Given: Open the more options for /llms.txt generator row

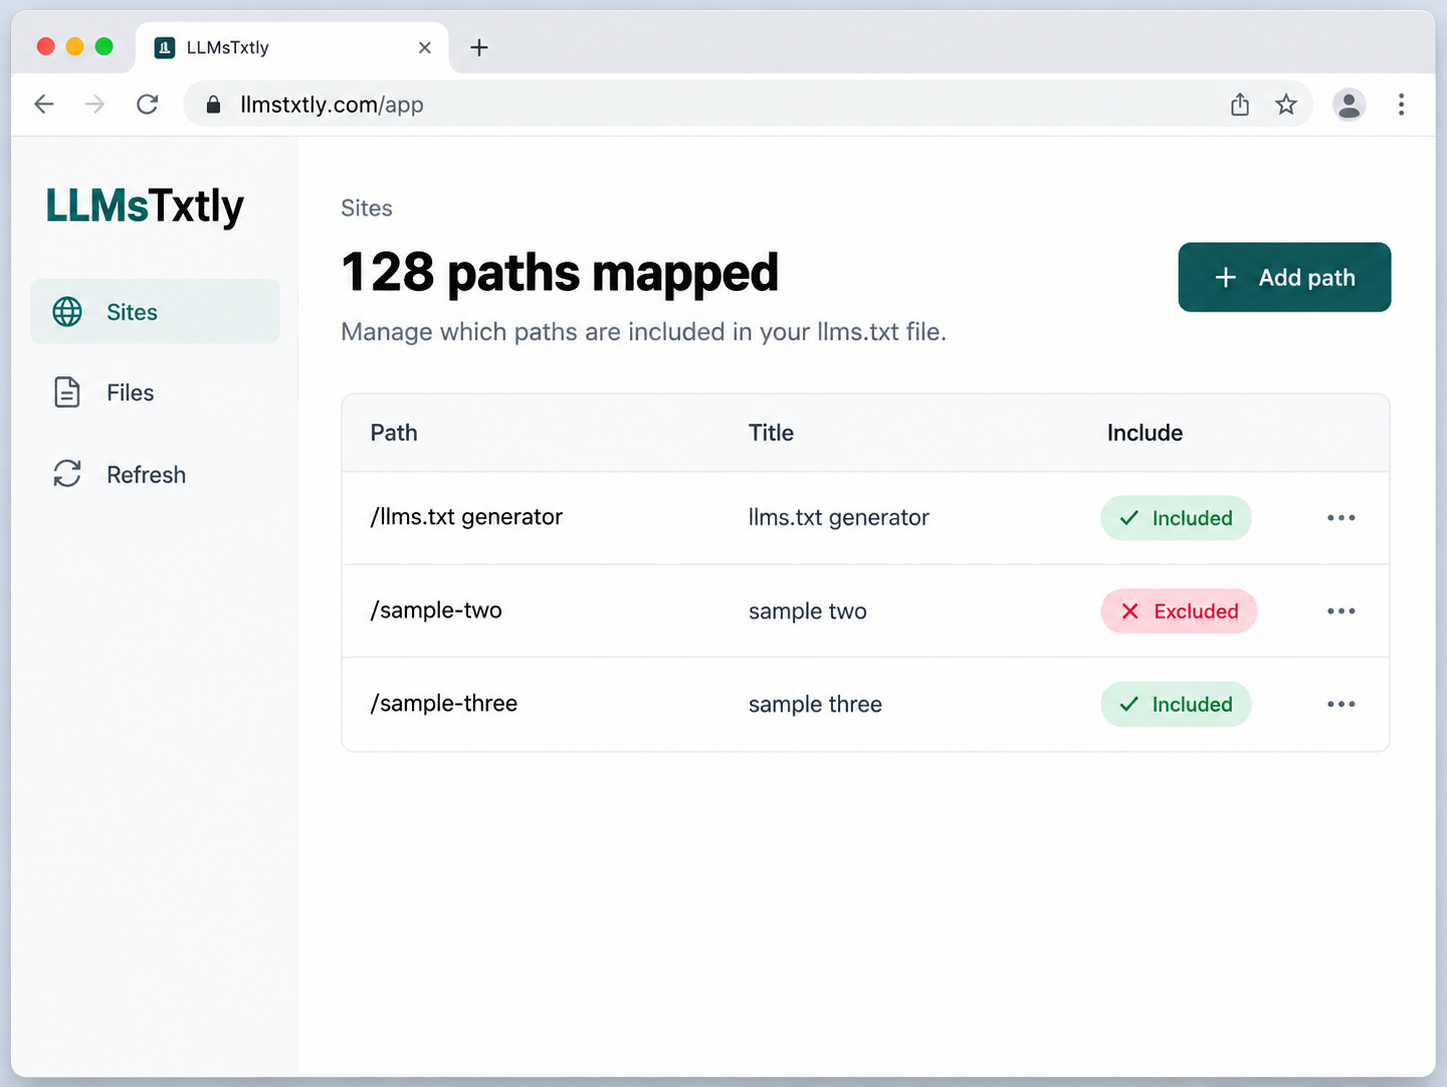Looking at the screenshot, I should tap(1341, 518).
